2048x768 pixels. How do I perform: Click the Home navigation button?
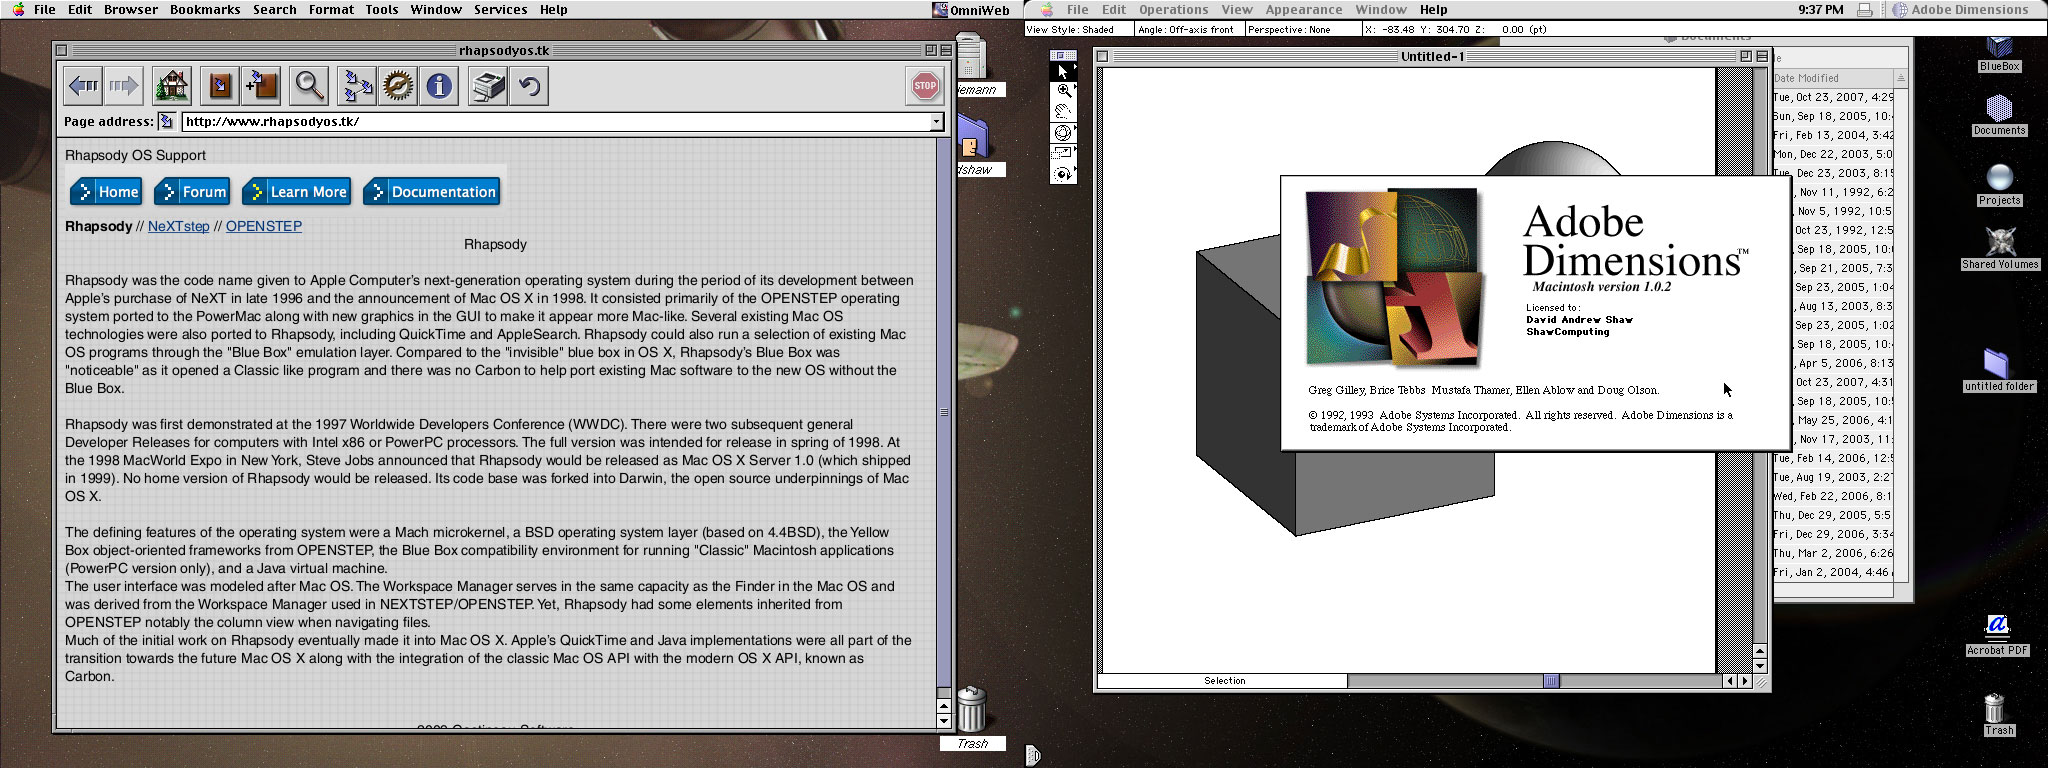(x=106, y=192)
